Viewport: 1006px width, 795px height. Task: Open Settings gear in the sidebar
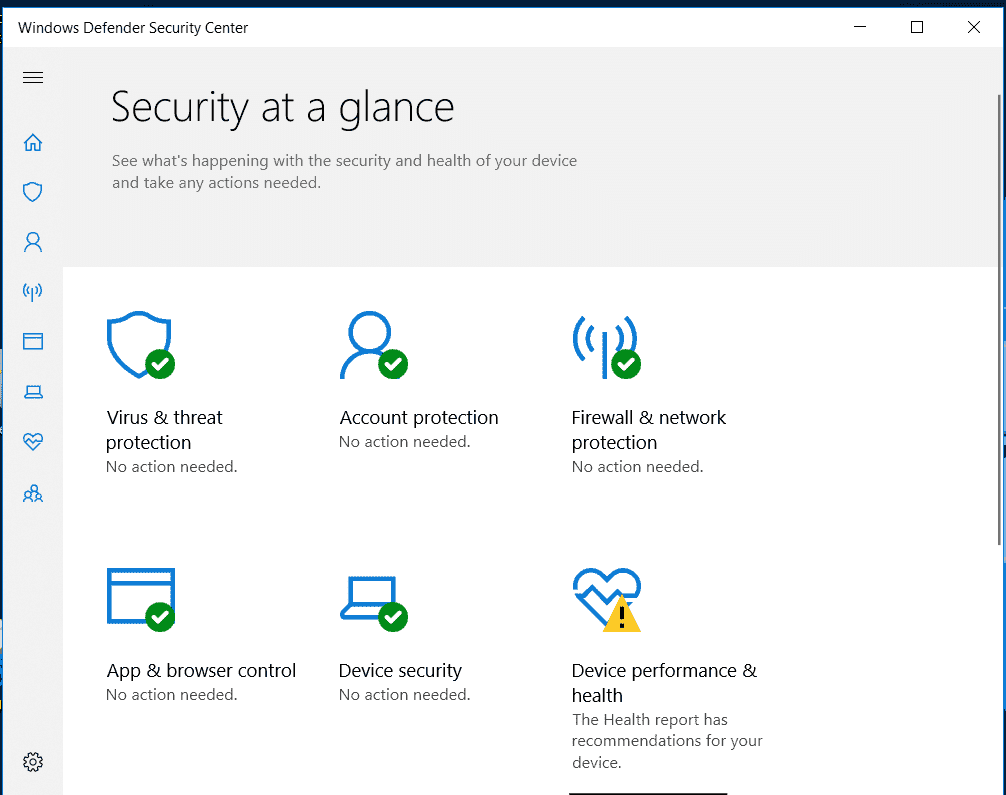point(33,762)
